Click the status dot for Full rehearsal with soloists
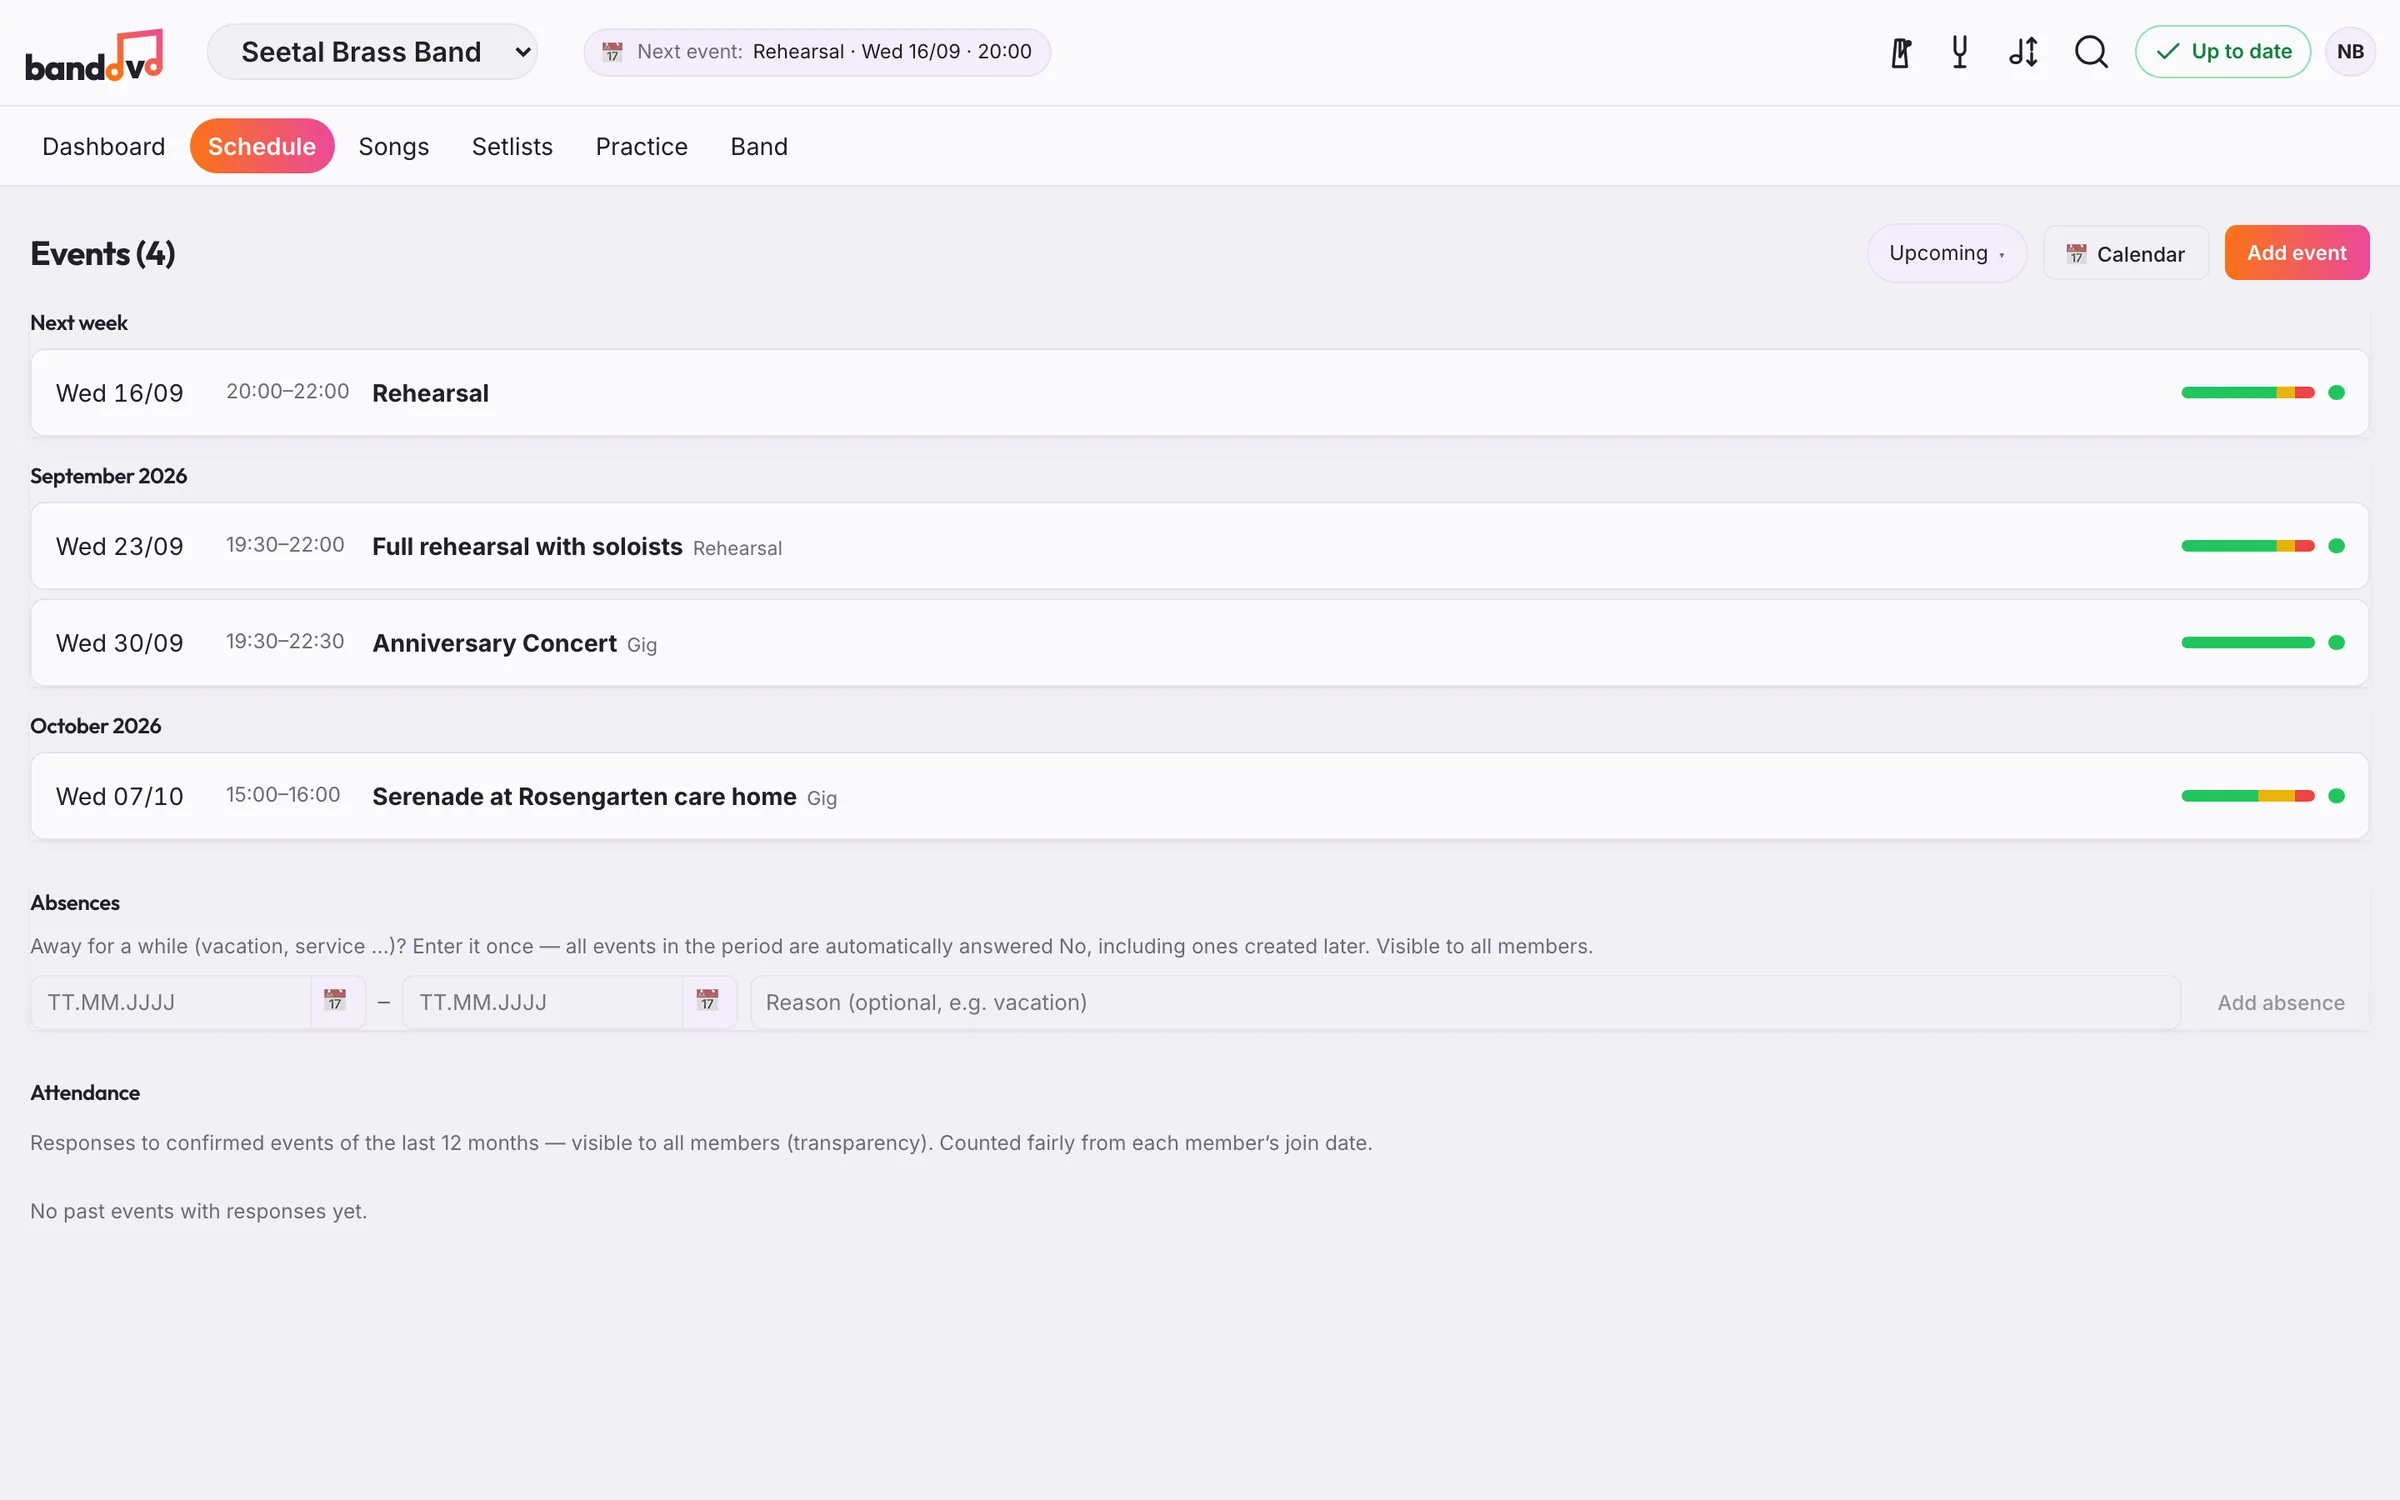The image size is (2400, 1500). point(2336,546)
